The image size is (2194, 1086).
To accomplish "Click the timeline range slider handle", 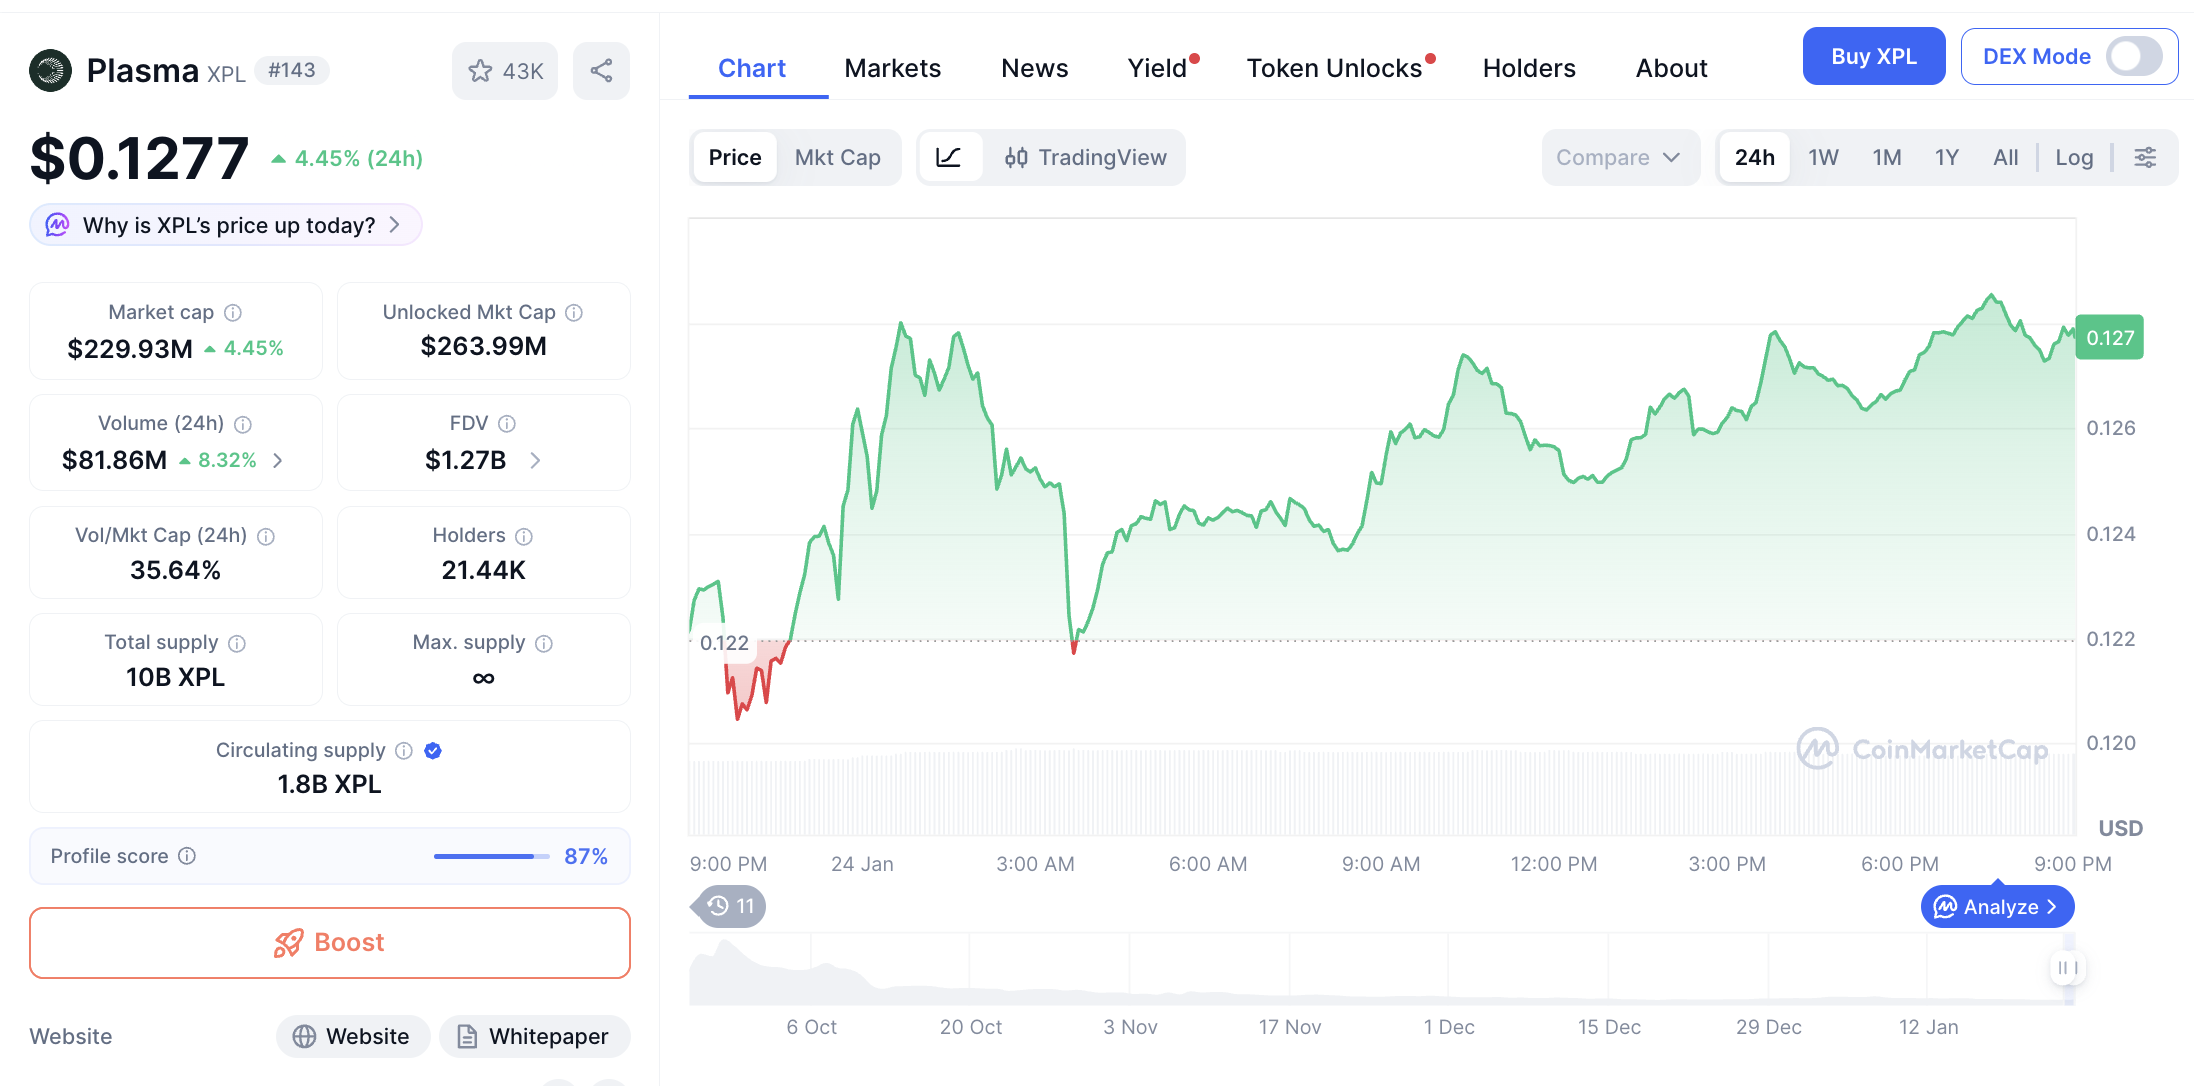I will coord(2067,967).
